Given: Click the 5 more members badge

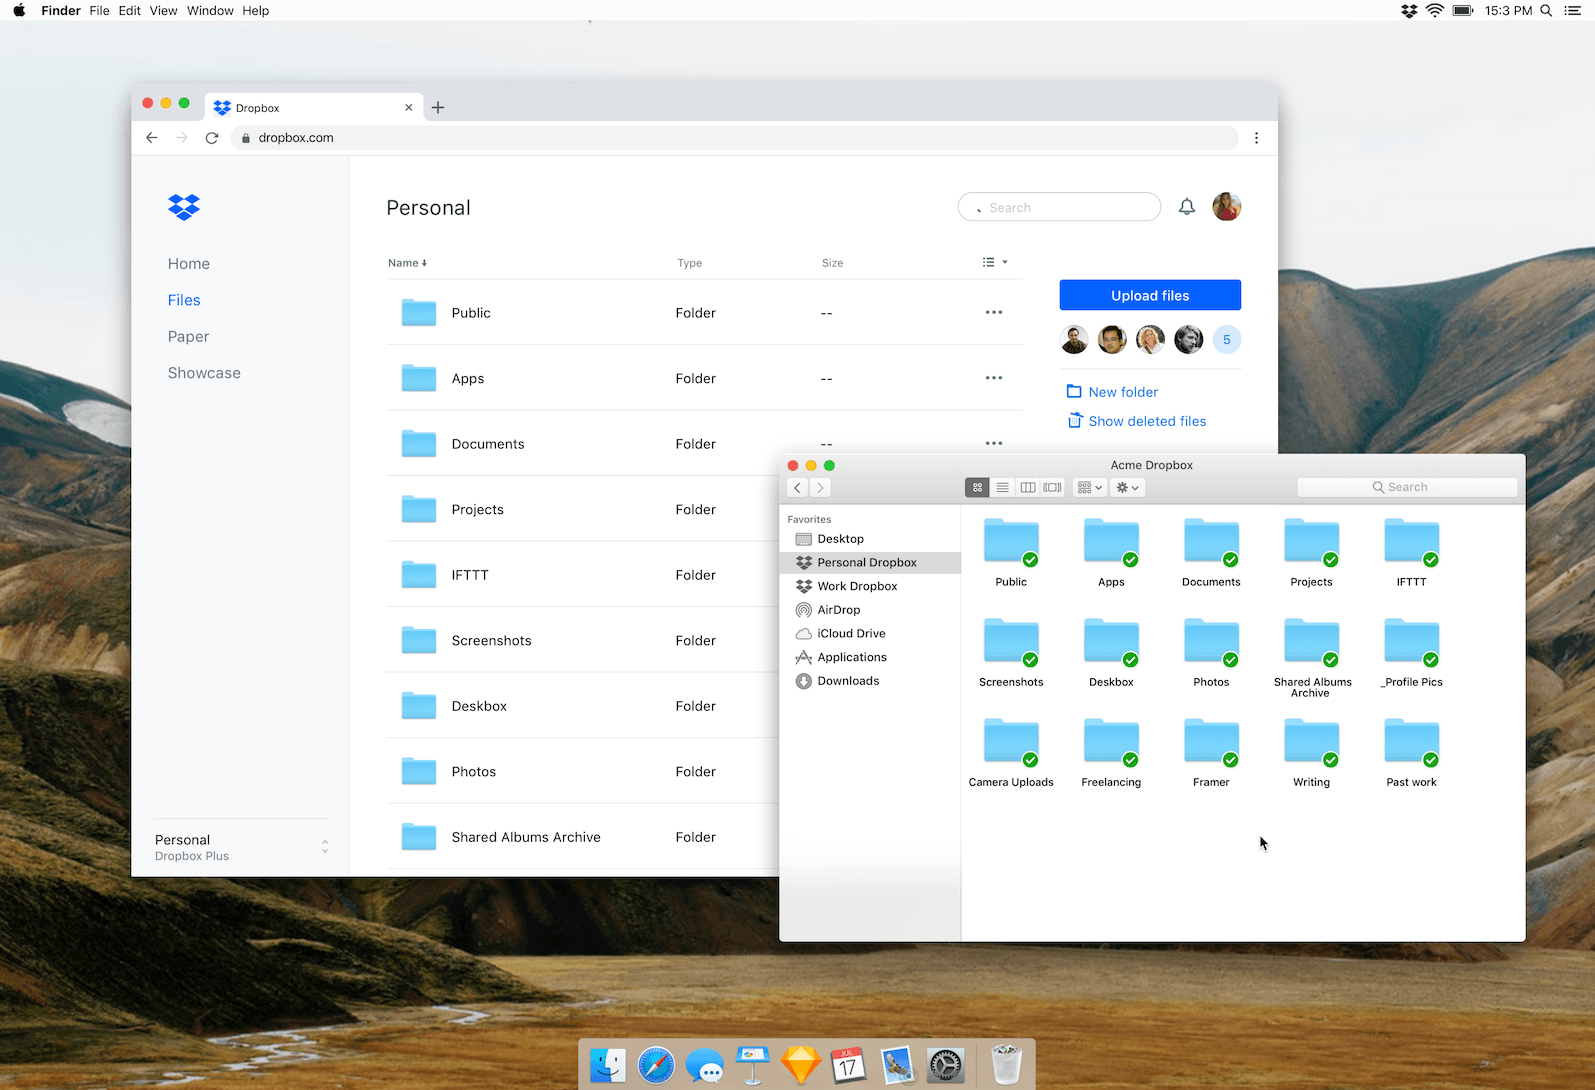Looking at the screenshot, I should [1227, 340].
